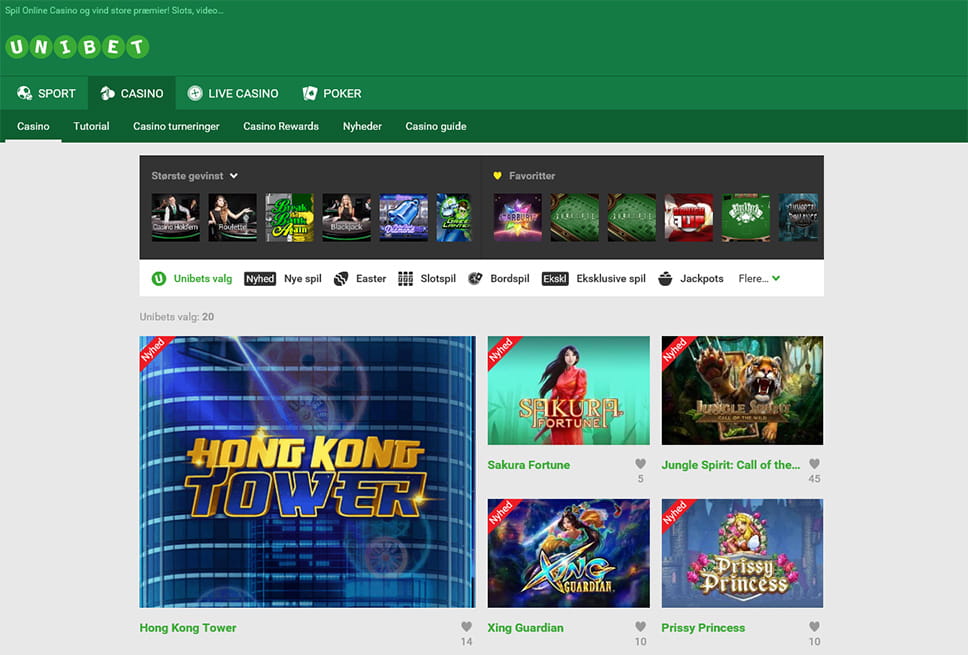The width and height of the screenshot is (968, 655).
Task: Click the Nyhed badge icon
Action: [x=260, y=278]
